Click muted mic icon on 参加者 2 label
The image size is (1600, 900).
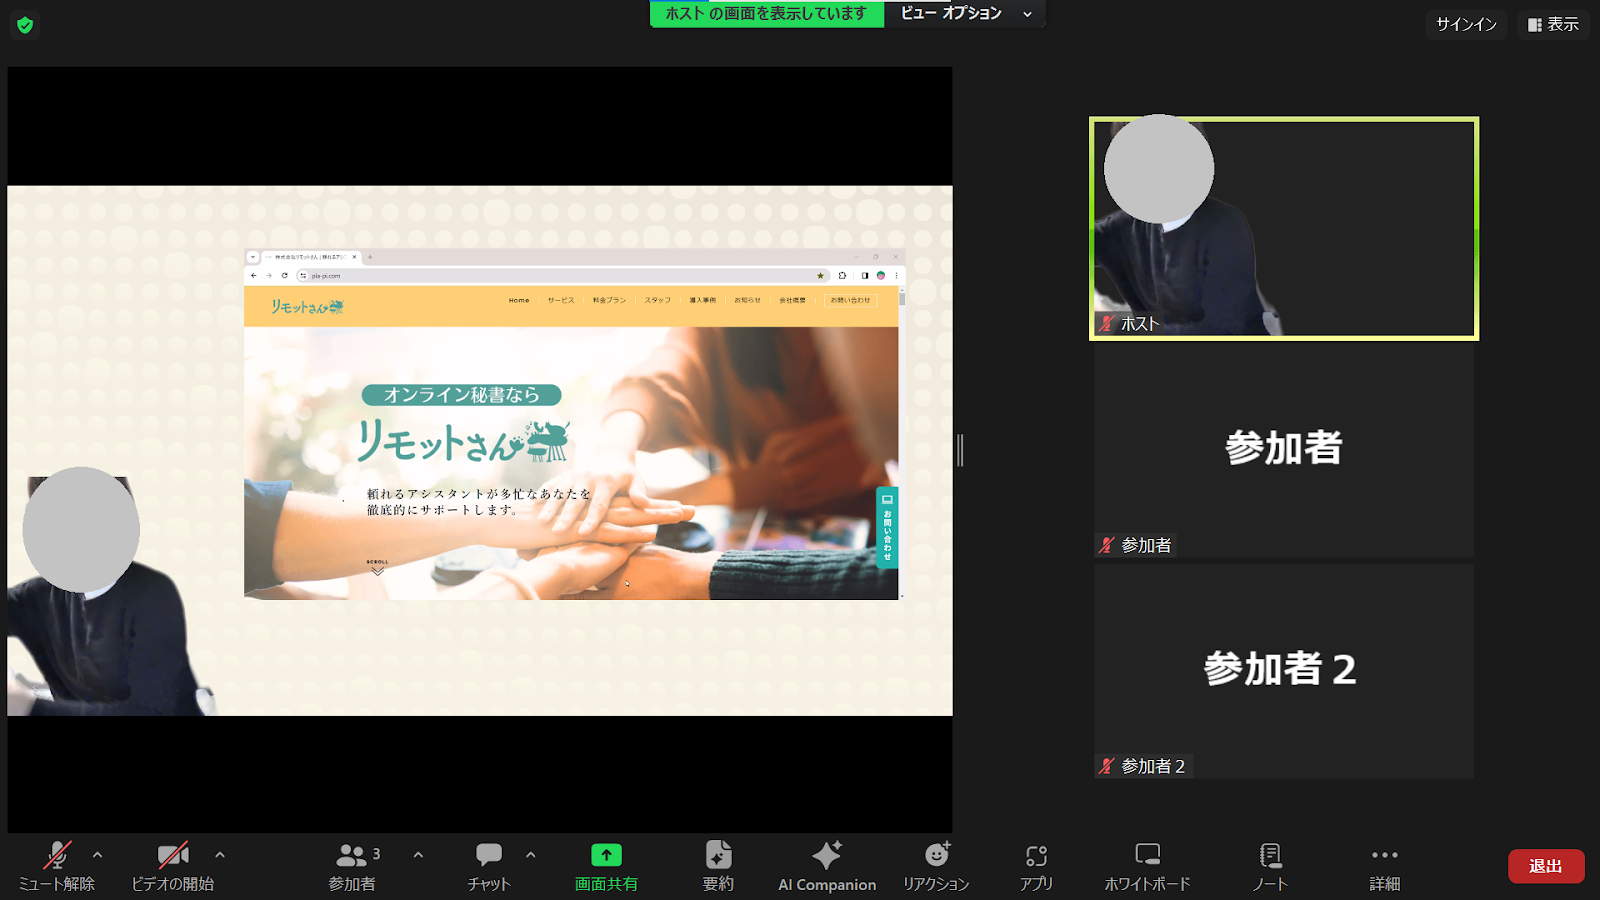[x=1106, y=766]
